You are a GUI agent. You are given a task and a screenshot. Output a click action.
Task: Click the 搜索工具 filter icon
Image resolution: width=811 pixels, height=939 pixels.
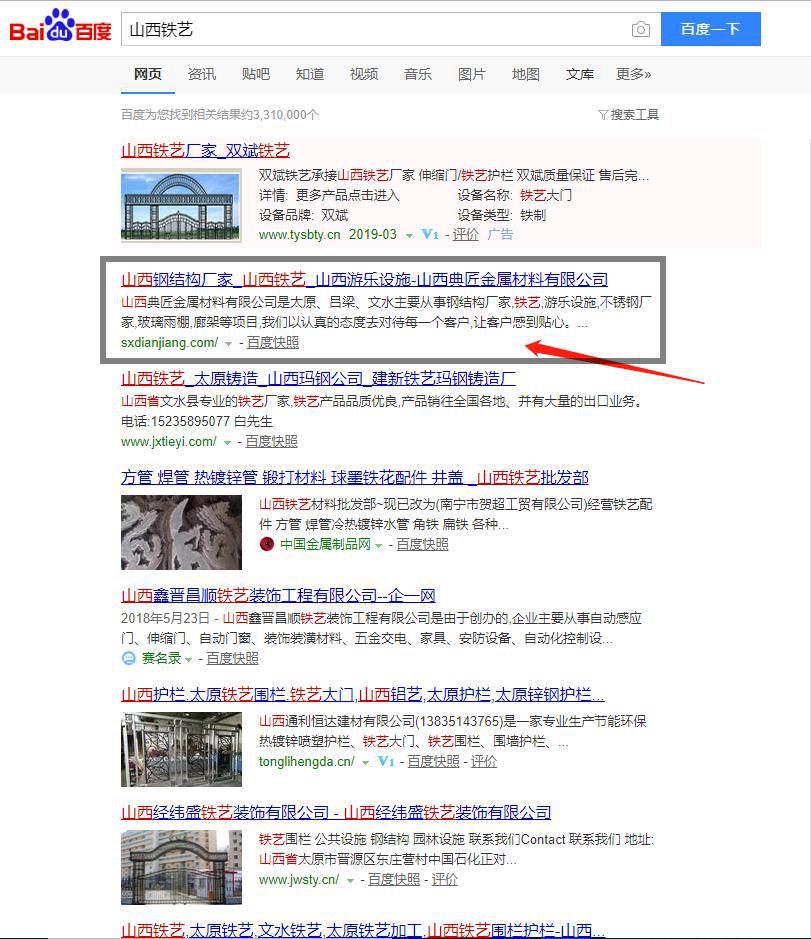tap(603, 114)
